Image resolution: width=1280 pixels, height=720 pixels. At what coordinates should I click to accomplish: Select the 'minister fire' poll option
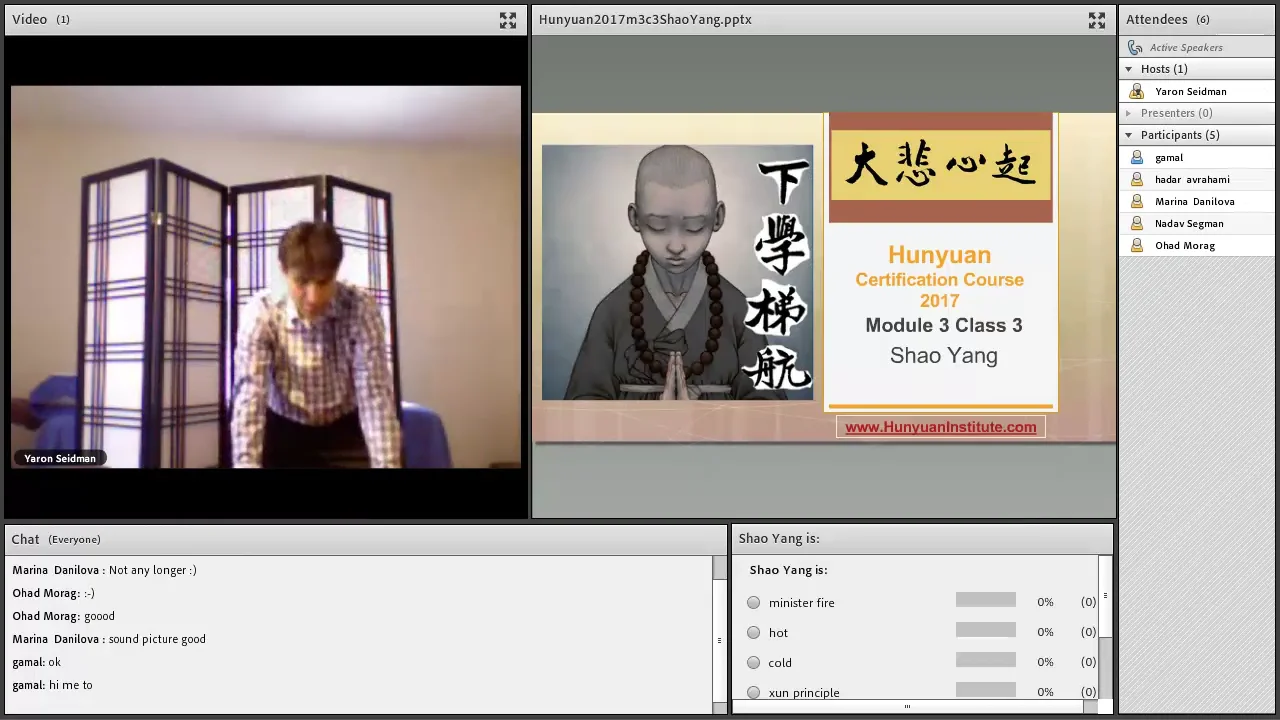[x=753, y=602]
